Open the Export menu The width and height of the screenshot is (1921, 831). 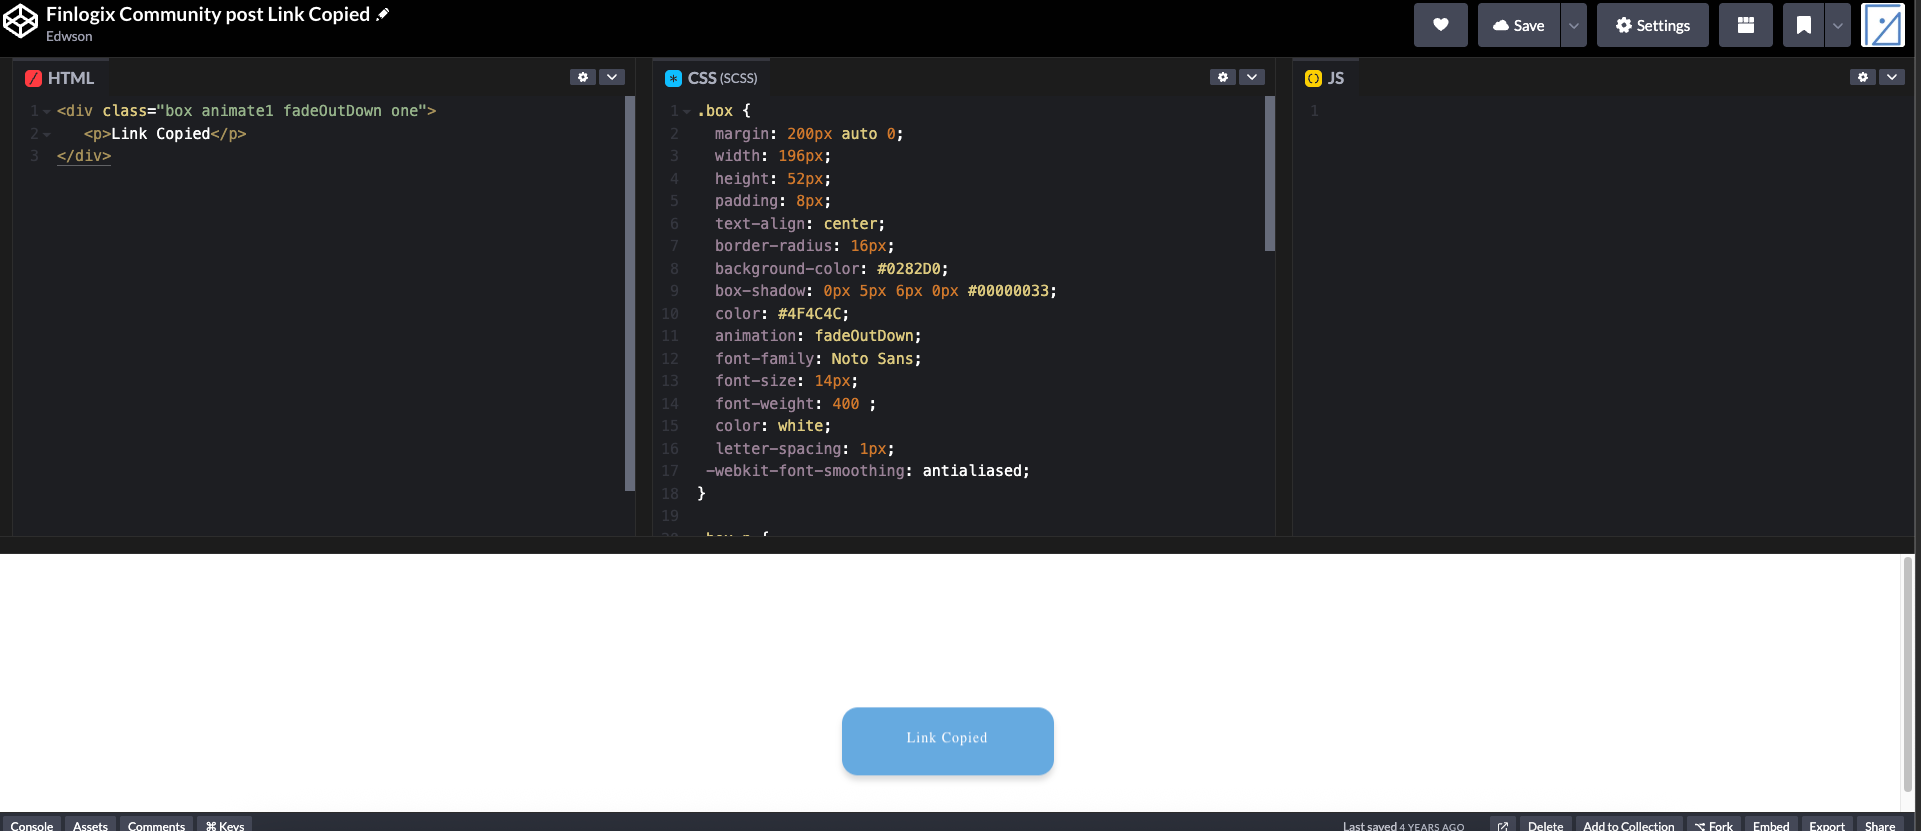pos(1827,825)
